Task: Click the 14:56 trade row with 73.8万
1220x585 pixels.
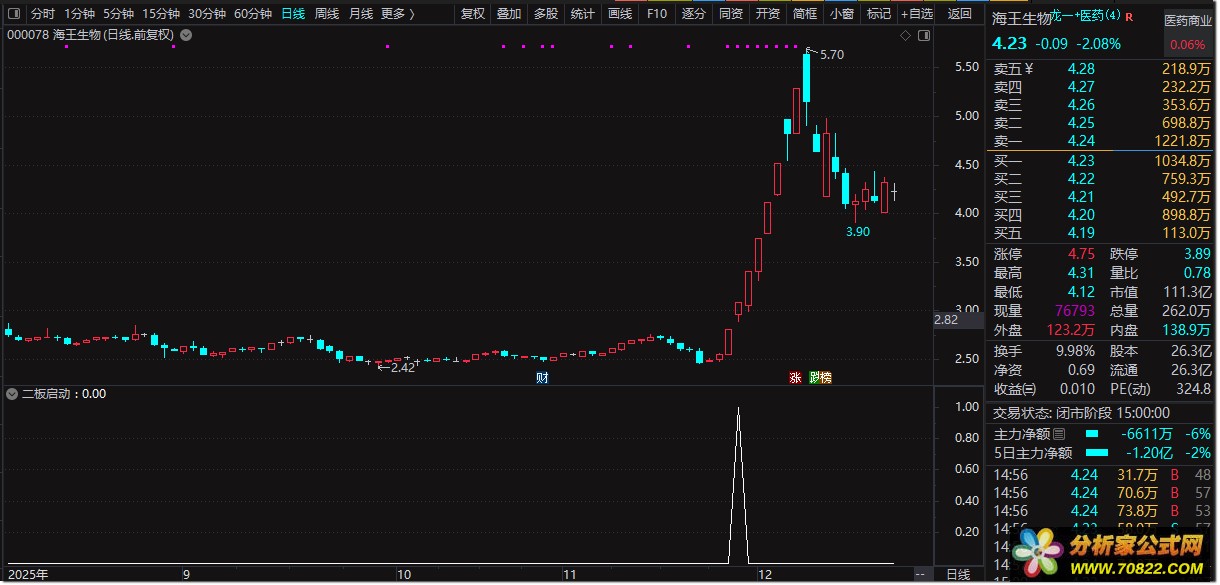Action: click(x=1102, y=511)
